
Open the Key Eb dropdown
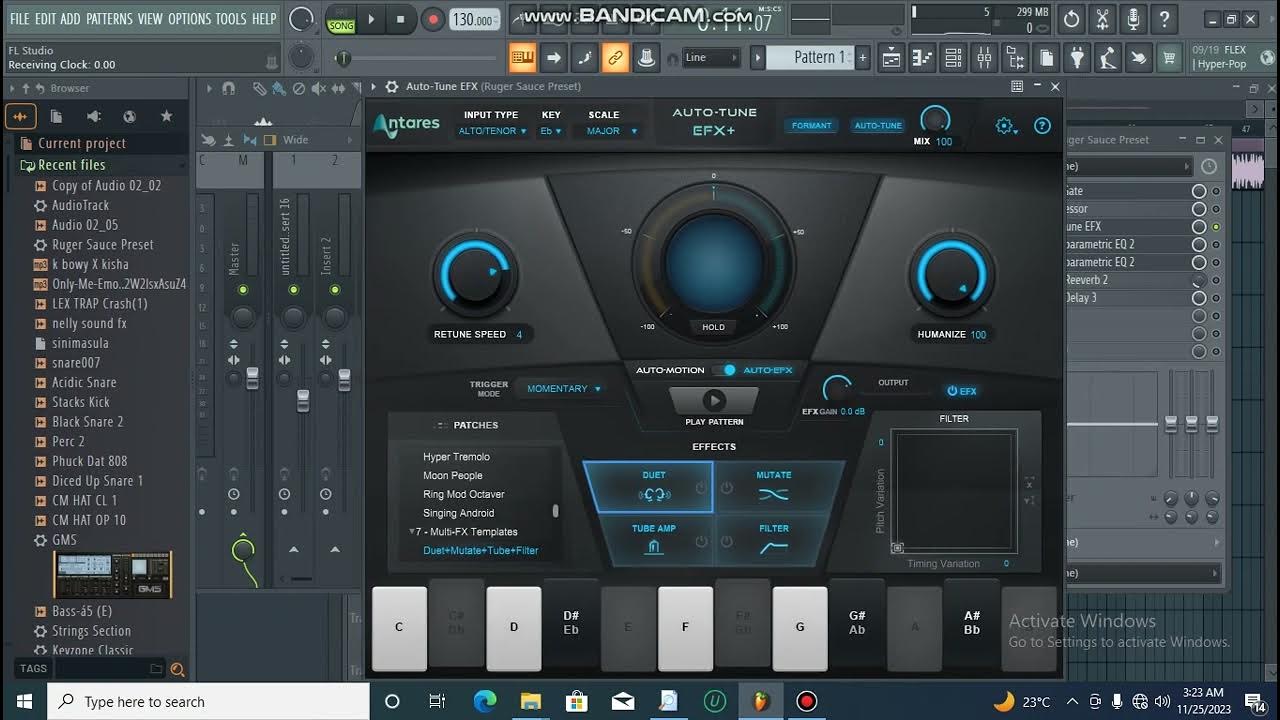551,131
